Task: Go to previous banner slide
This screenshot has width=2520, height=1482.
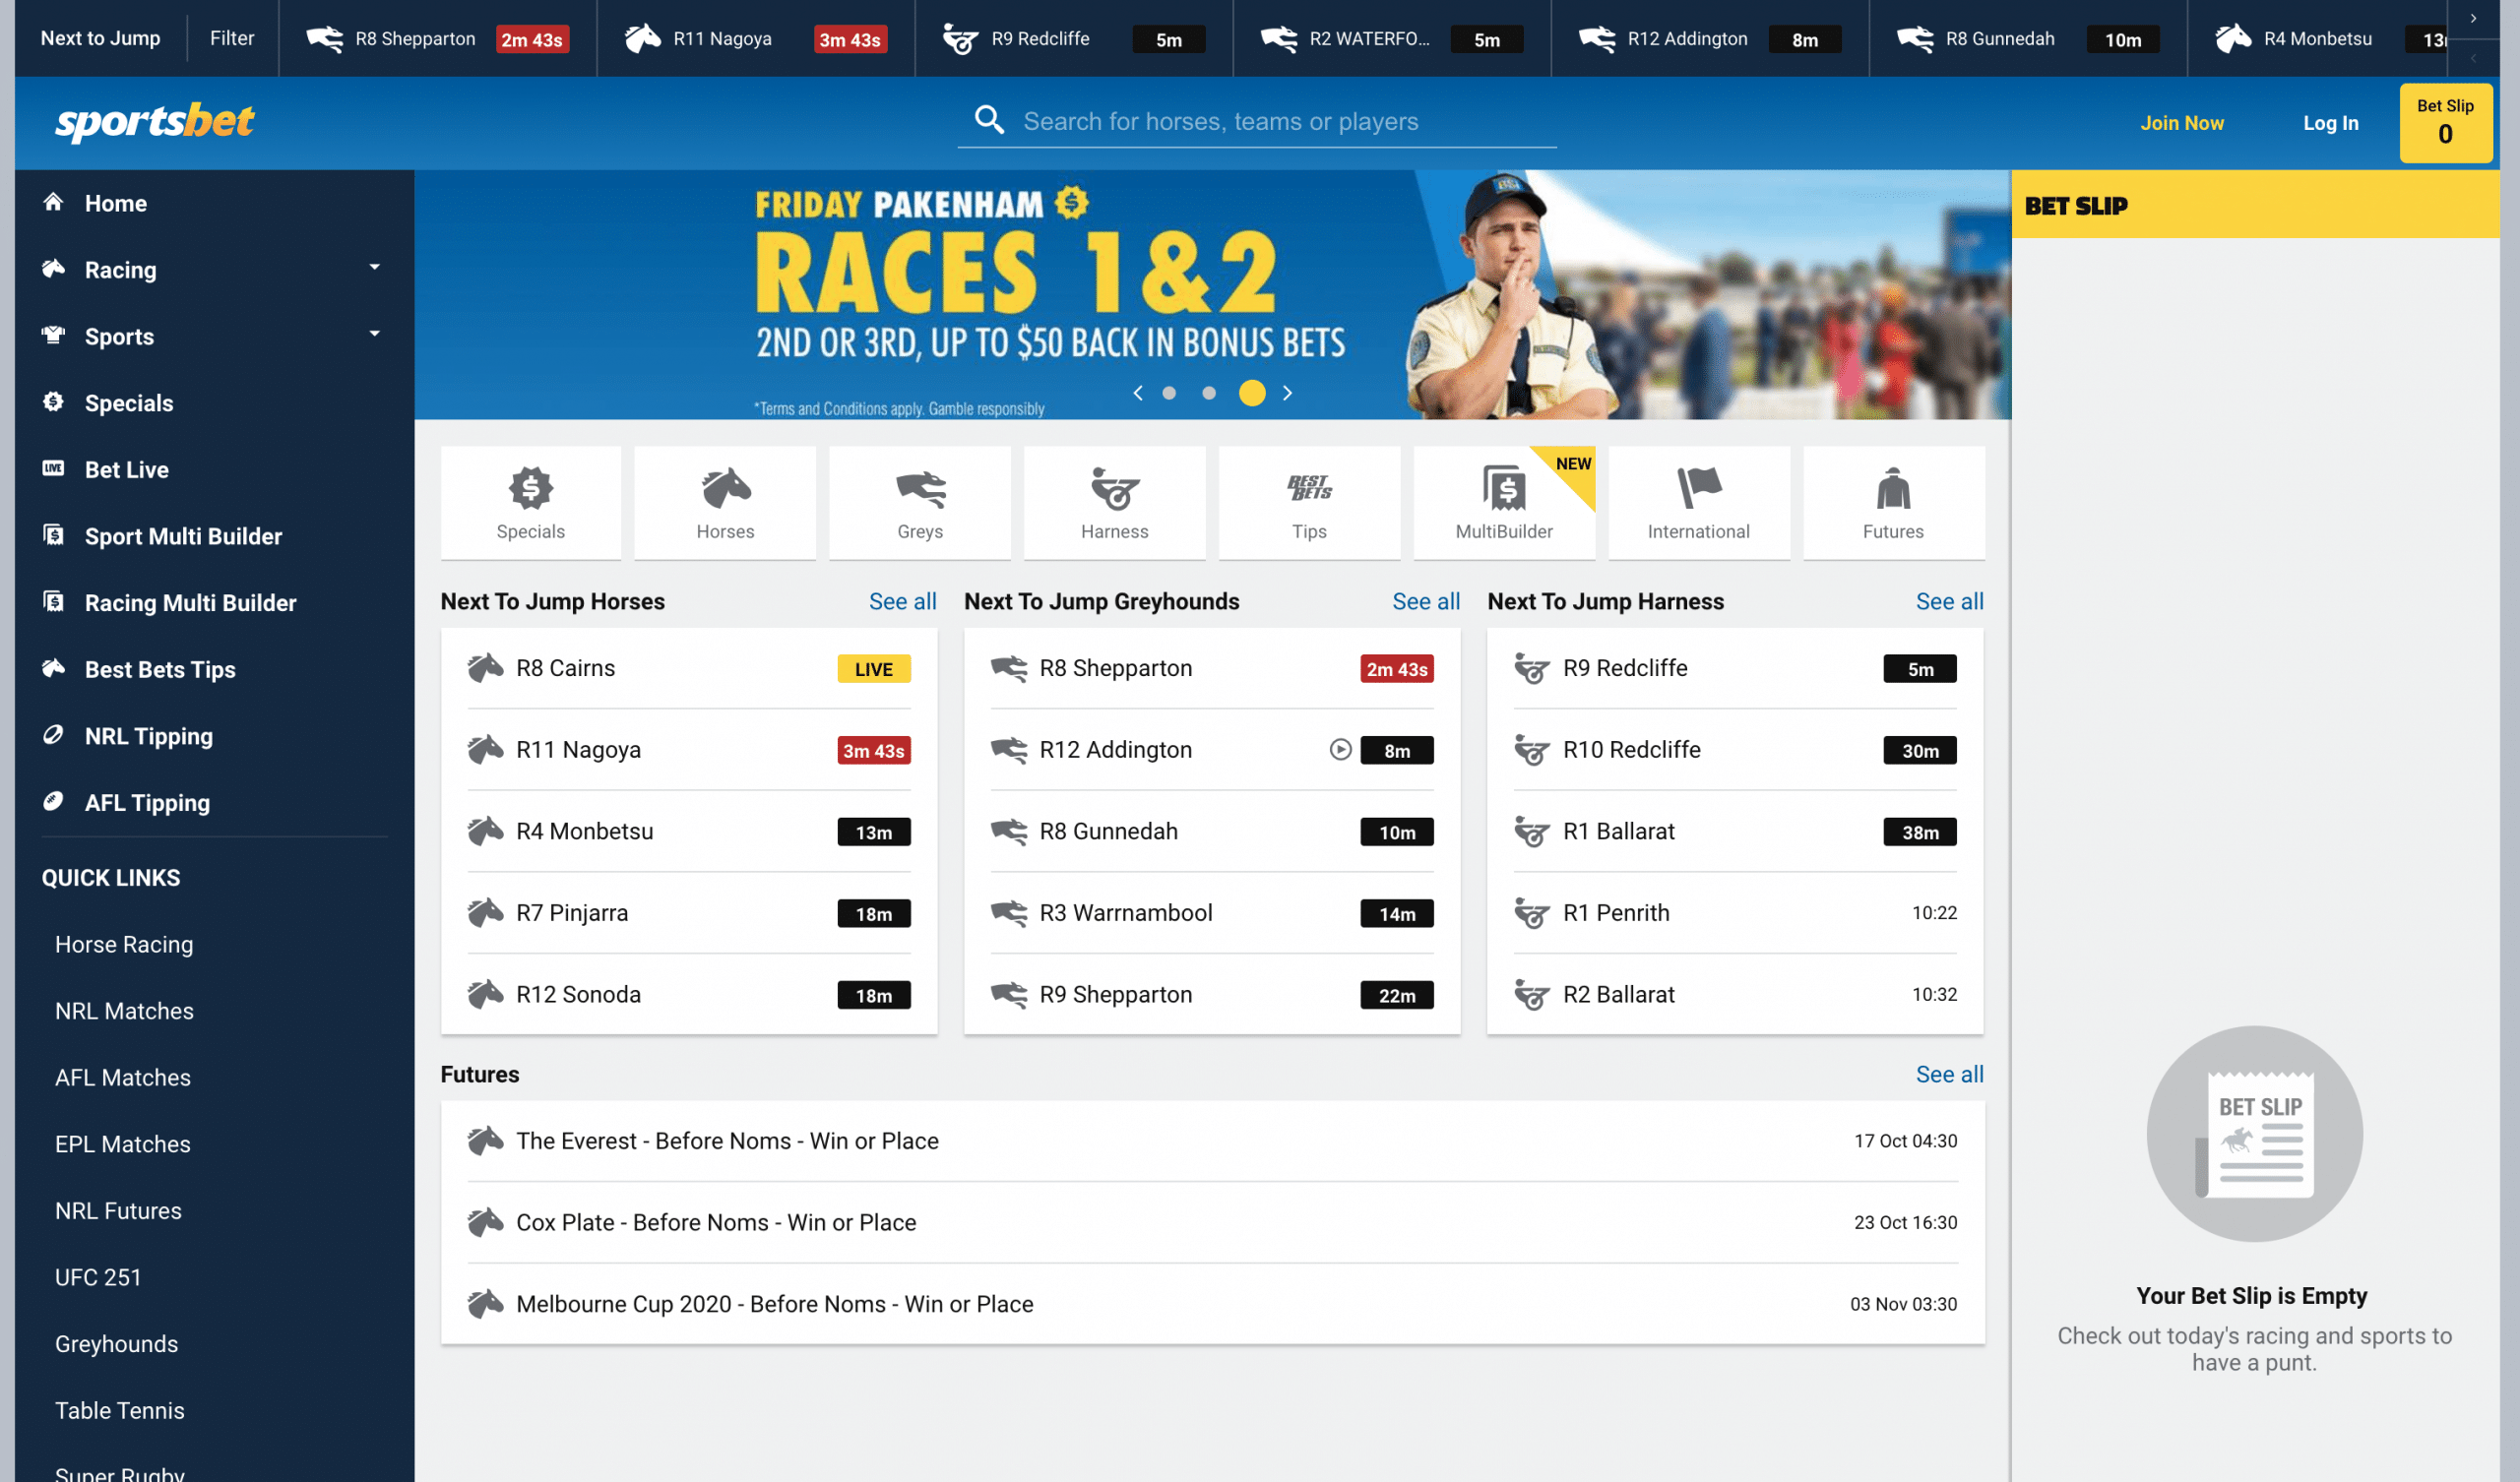Action: (1137, 393)
